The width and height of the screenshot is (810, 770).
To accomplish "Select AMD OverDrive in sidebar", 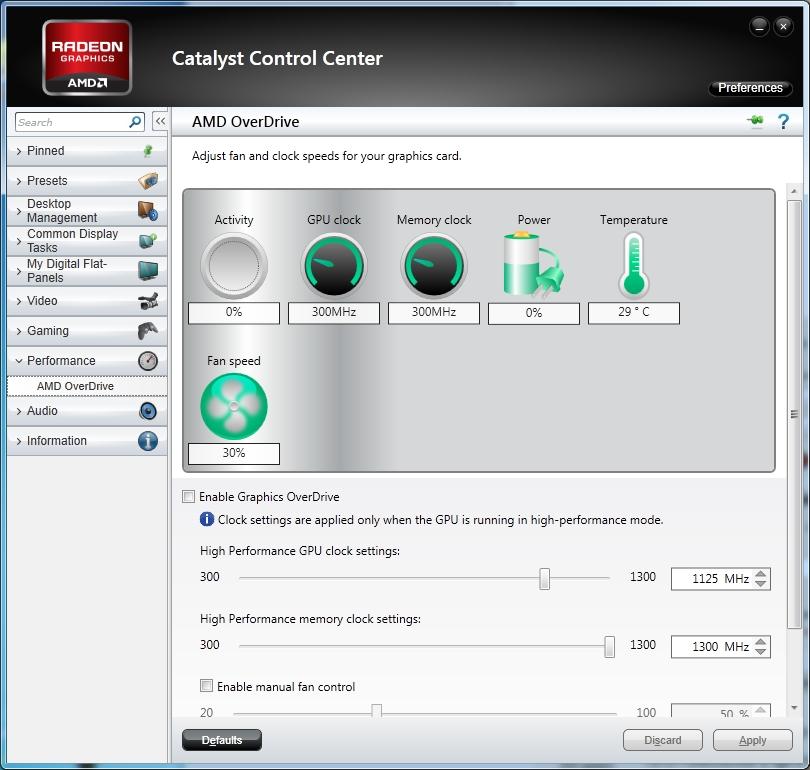I will click(x=87, y=386).
